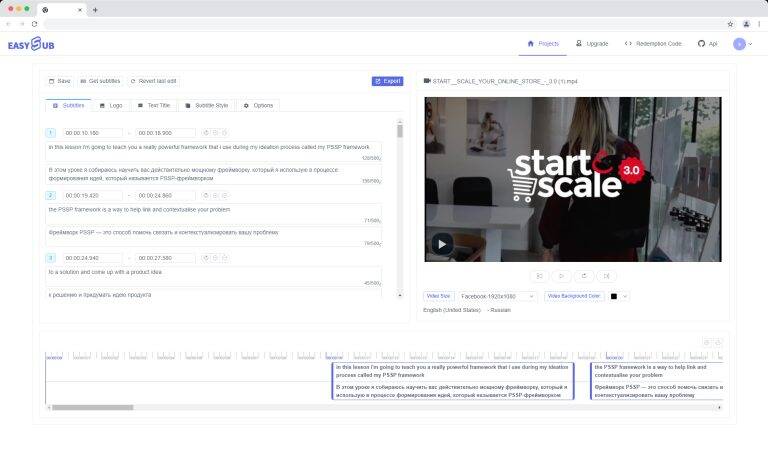Screen dimensions: 768x455
Task: Switch to the Logo tab
Action: click(x=111, y=105)
